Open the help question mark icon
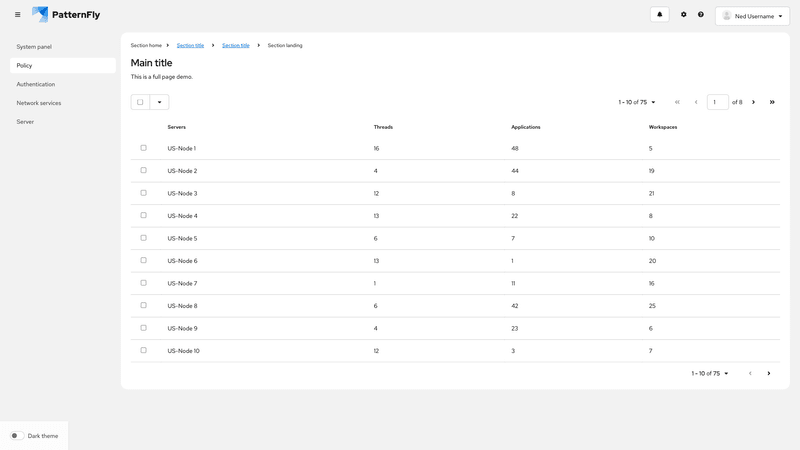Screen dimensions: 800x450 point(701,15)
